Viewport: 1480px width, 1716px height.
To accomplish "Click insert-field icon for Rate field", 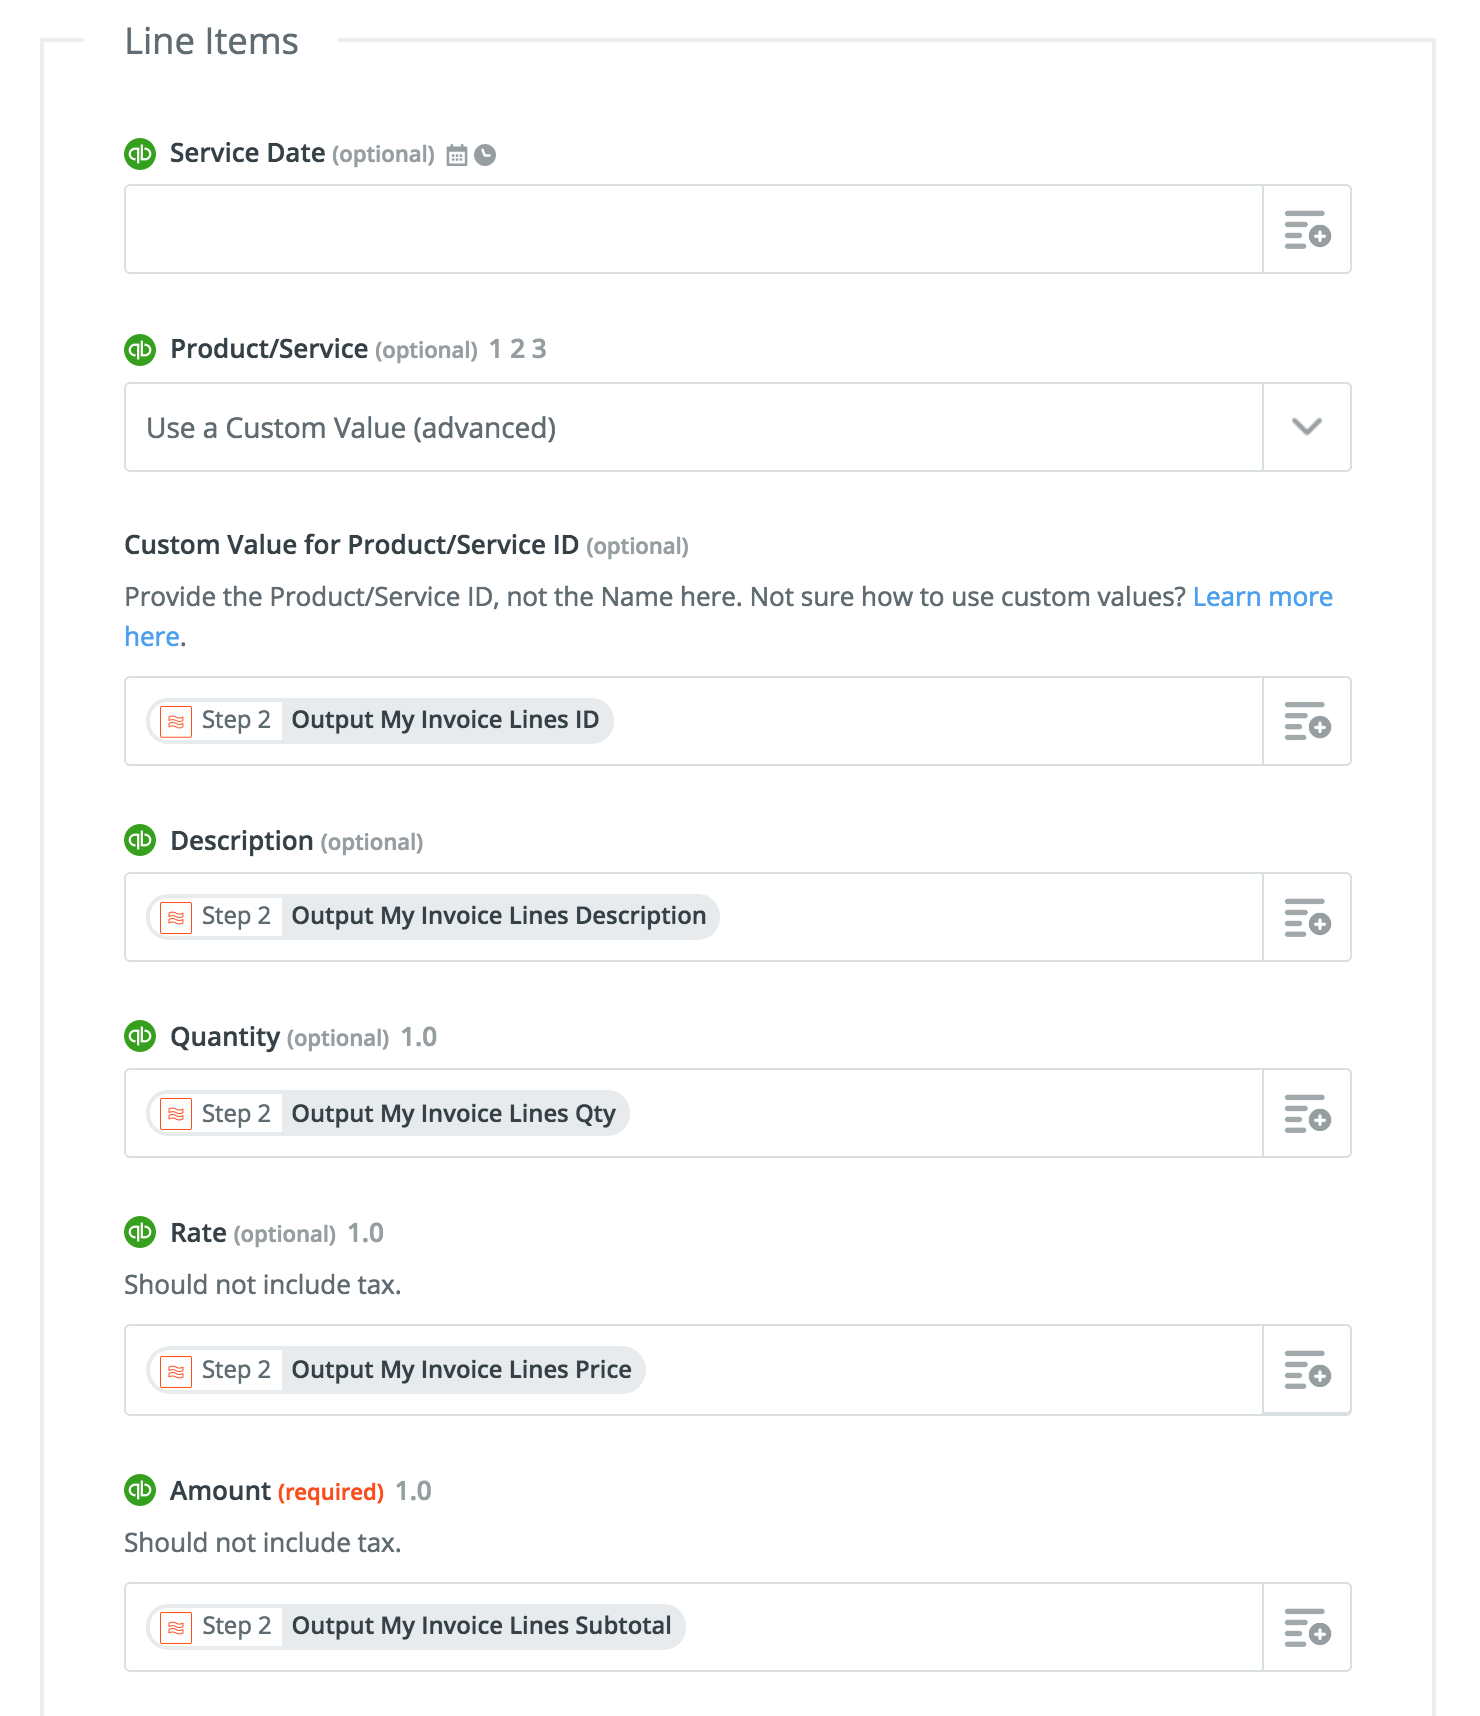I will point(1307,1370).
